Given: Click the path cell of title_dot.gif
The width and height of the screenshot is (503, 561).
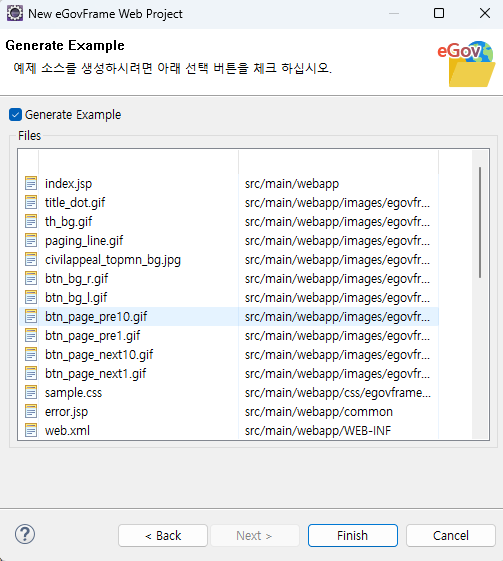Looking at the screenshot, I should pyautogui.click(x=337, y=203).
